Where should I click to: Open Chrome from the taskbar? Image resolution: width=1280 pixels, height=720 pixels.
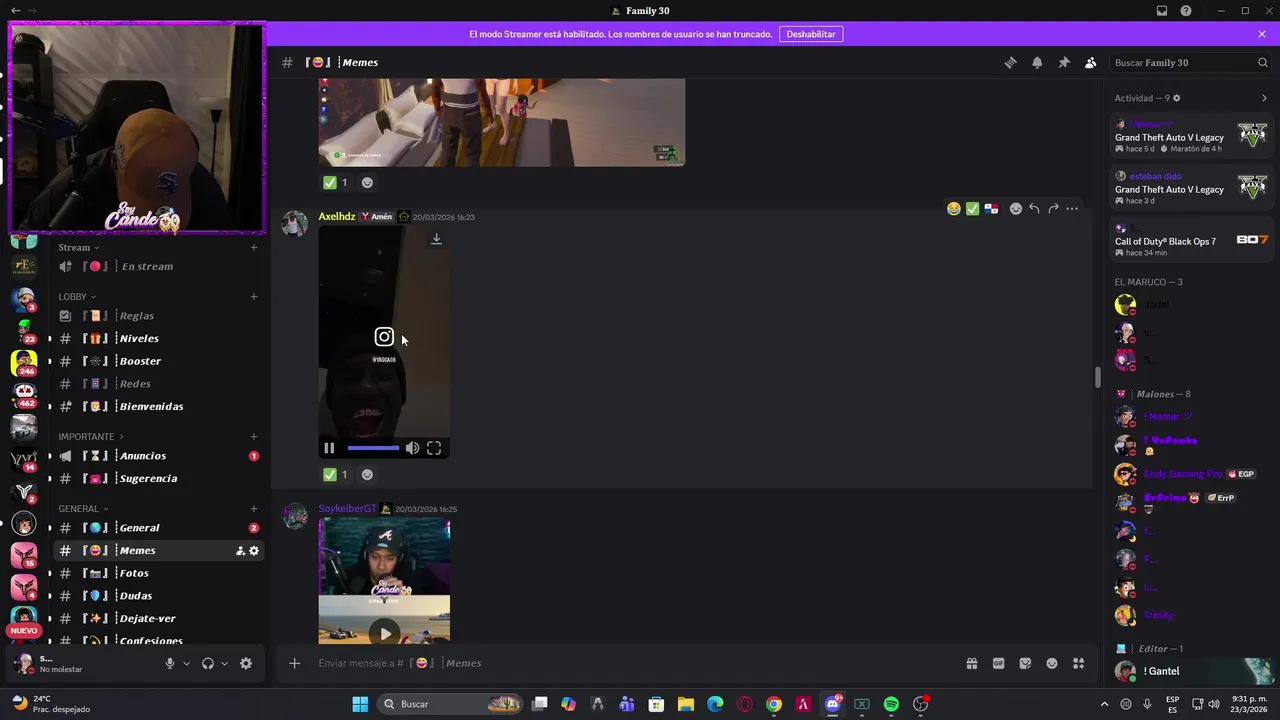(774, 704)
